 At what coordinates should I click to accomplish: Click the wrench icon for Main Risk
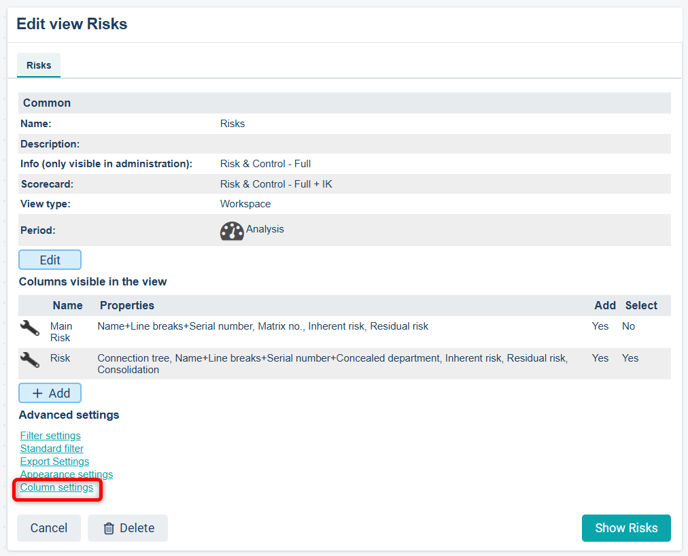tap(30, 328)
